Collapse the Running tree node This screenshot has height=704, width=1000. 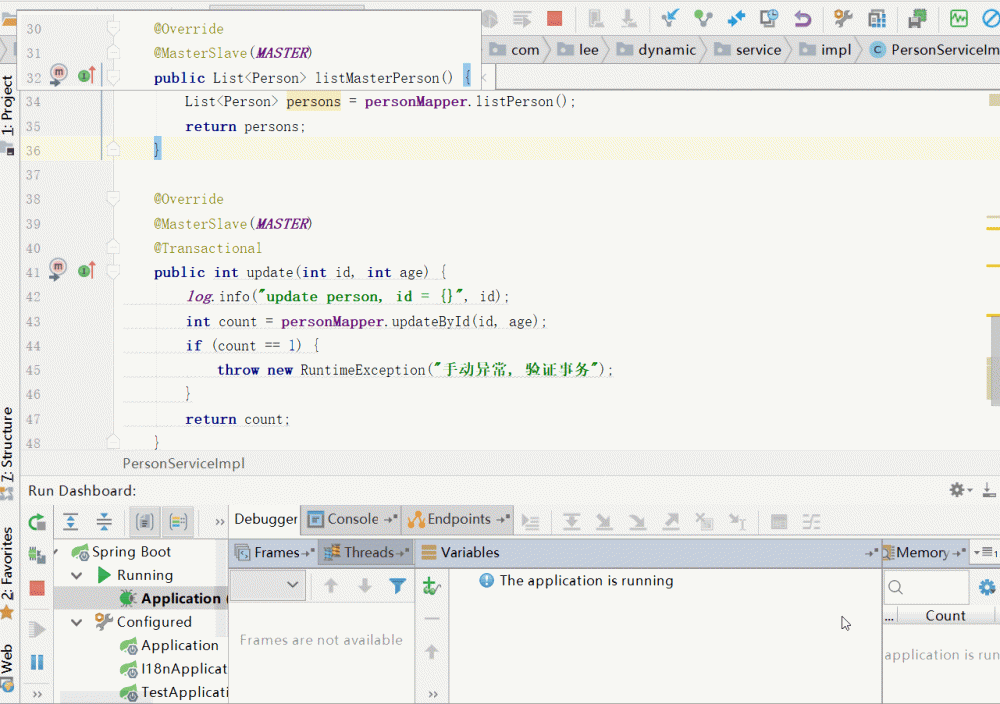[77, 576]
